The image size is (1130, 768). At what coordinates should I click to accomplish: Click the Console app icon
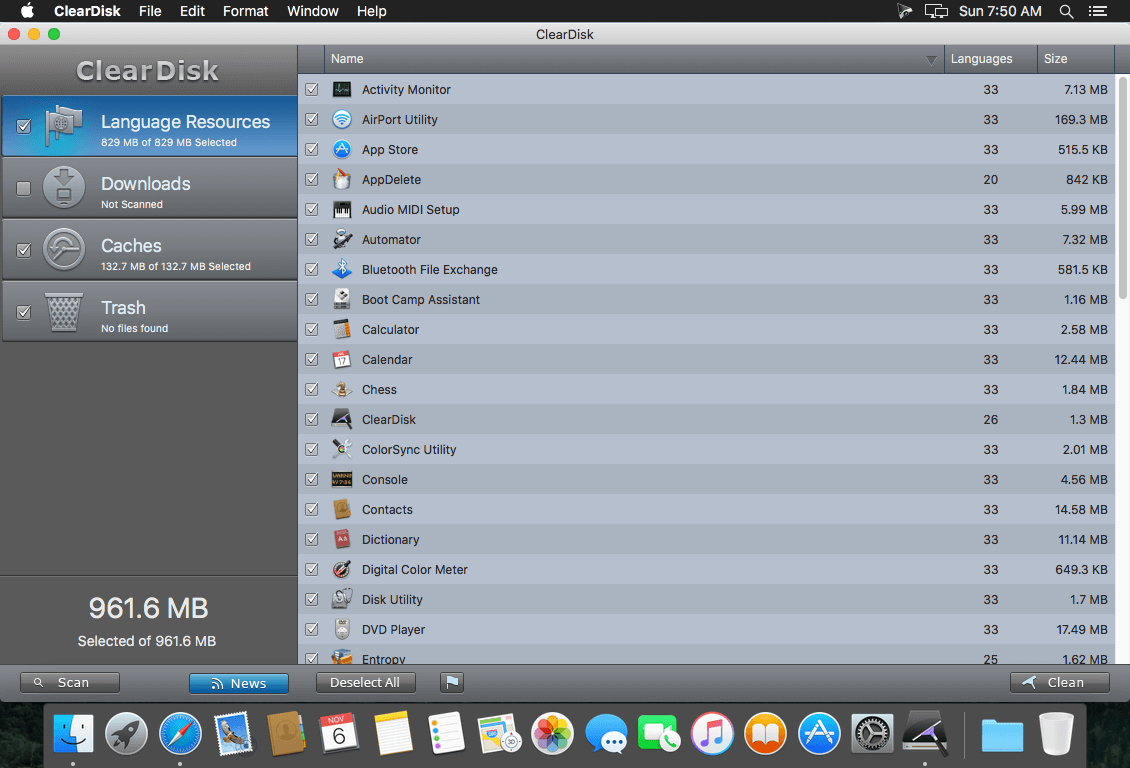click(342, 480)
